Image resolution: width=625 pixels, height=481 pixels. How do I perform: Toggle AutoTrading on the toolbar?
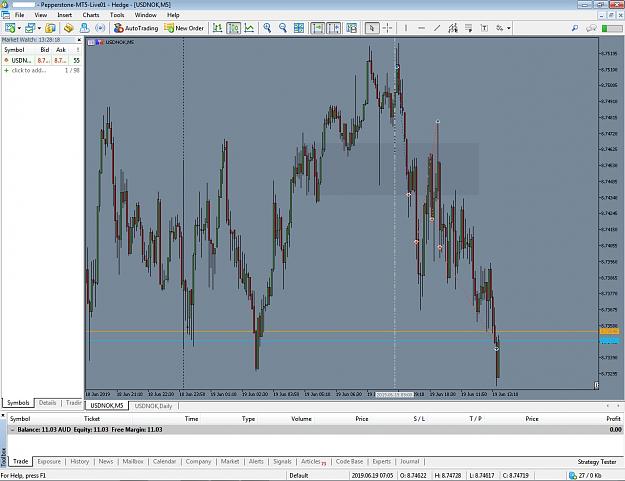click(136, 28)
